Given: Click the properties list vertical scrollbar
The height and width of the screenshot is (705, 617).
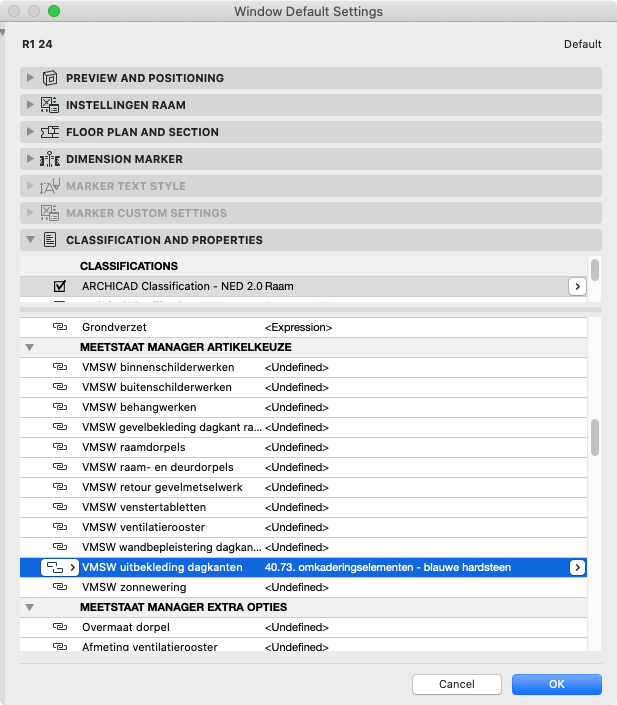Looking at the screenshot, I should tap(594, 436).
